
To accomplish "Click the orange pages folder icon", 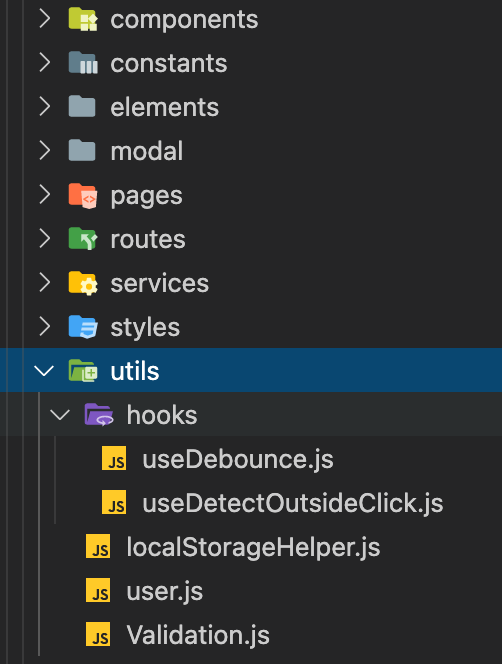I will [83, 195].
